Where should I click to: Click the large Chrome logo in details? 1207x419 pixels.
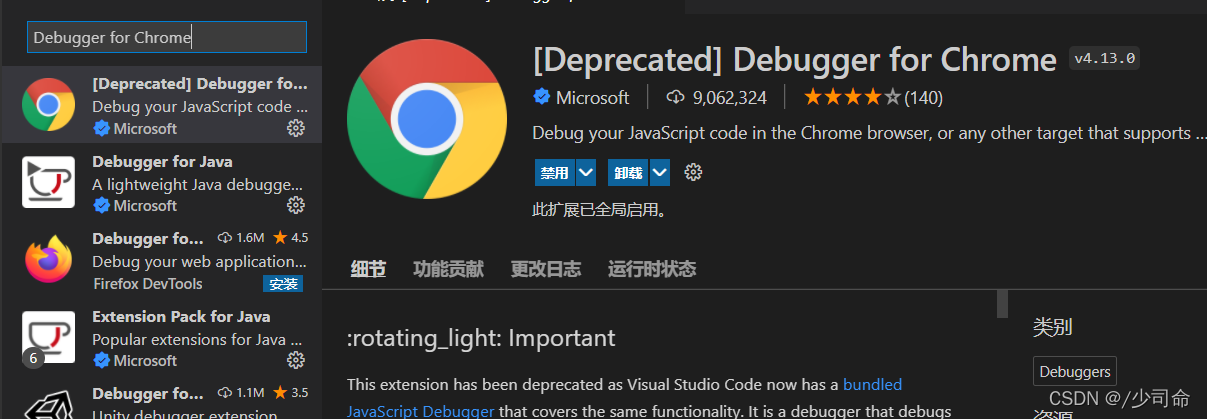[x=427, y=120]
